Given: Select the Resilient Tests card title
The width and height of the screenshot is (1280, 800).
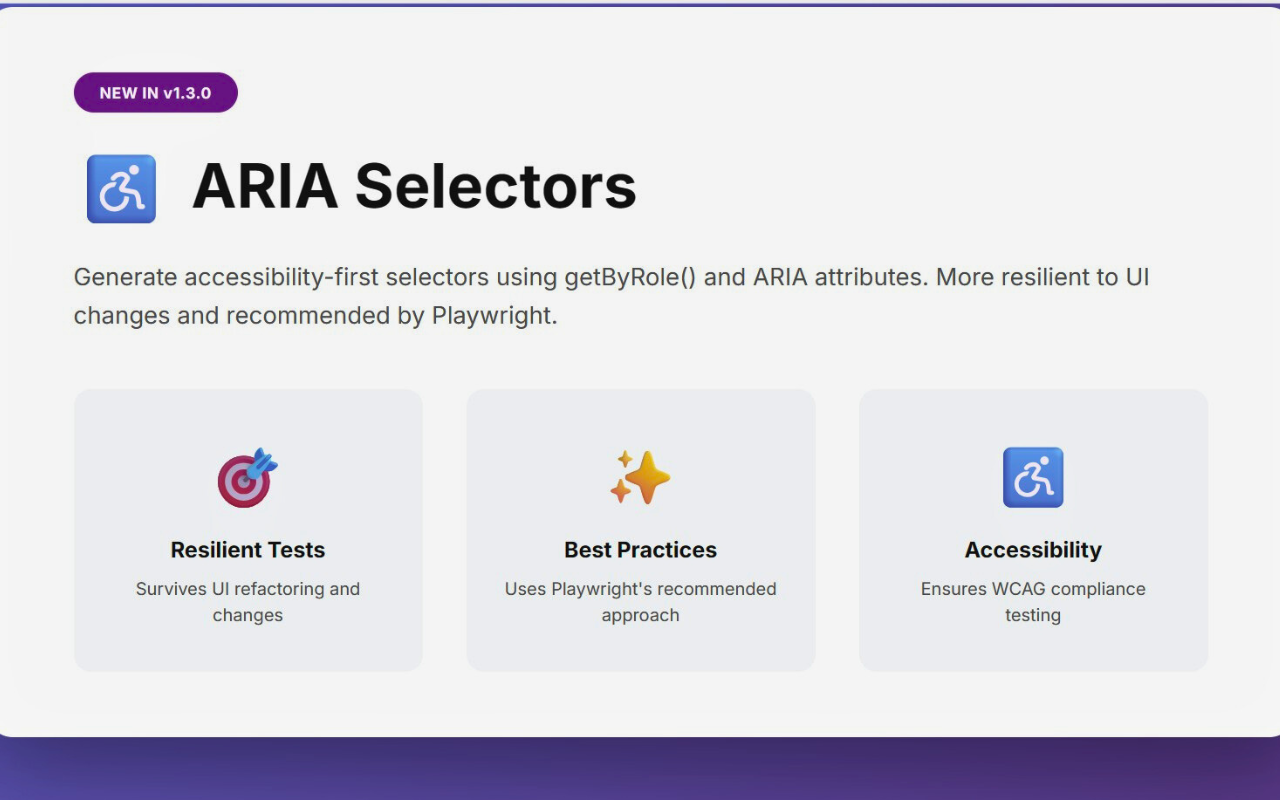Looking at the screenshot, I should point(247,550).
